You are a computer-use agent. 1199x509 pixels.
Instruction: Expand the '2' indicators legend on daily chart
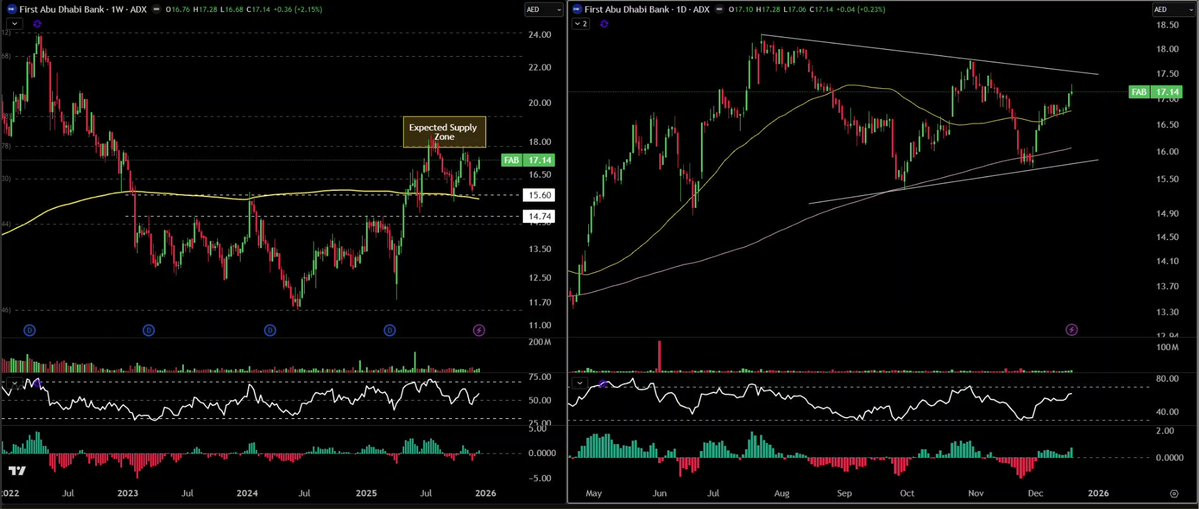pyautogui.click(x=581, y=24)
